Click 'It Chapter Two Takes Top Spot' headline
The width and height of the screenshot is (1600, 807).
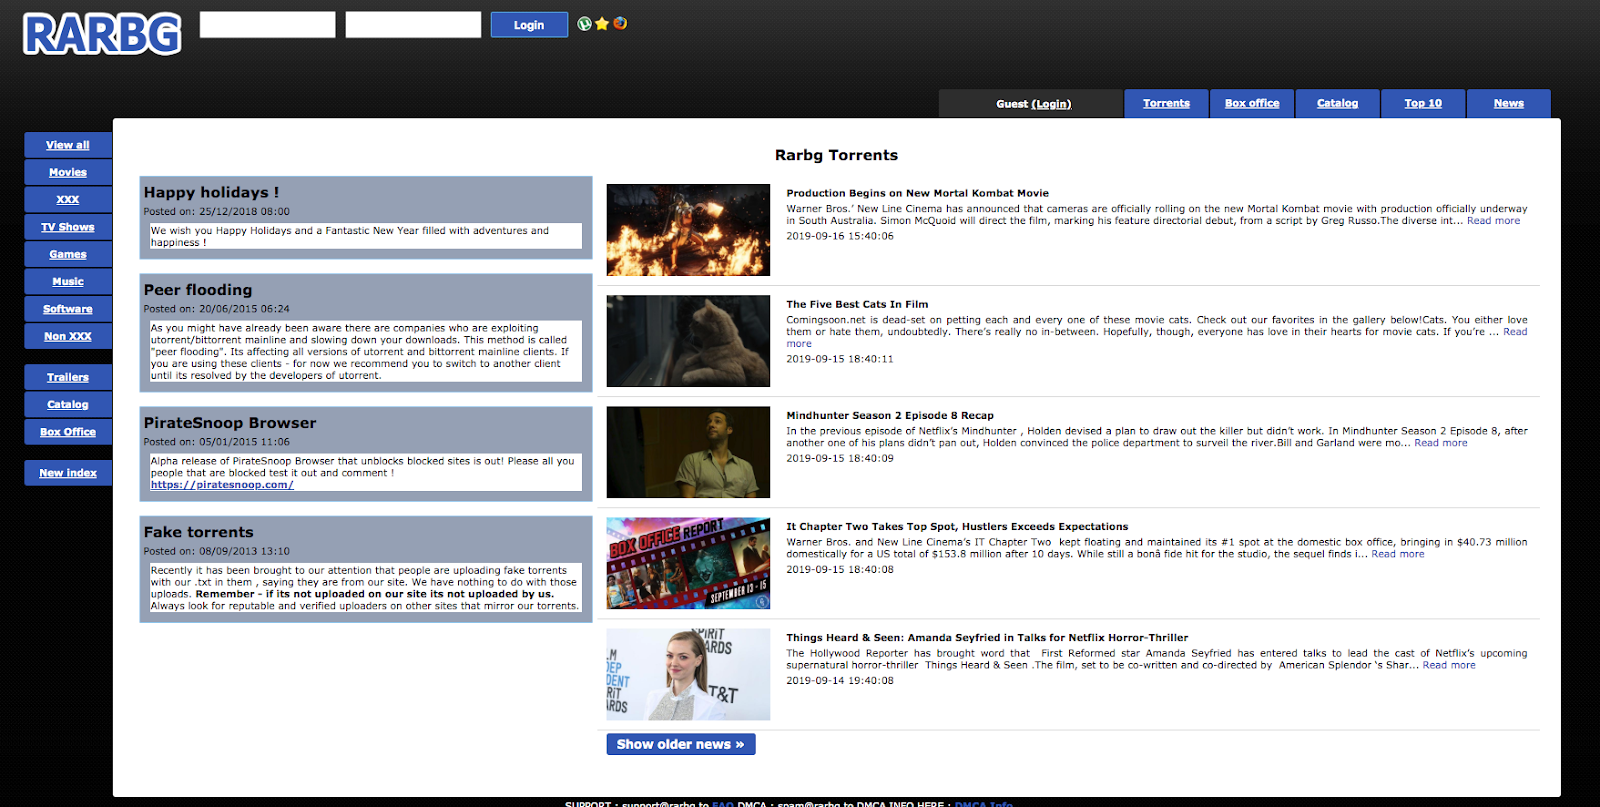957,526
